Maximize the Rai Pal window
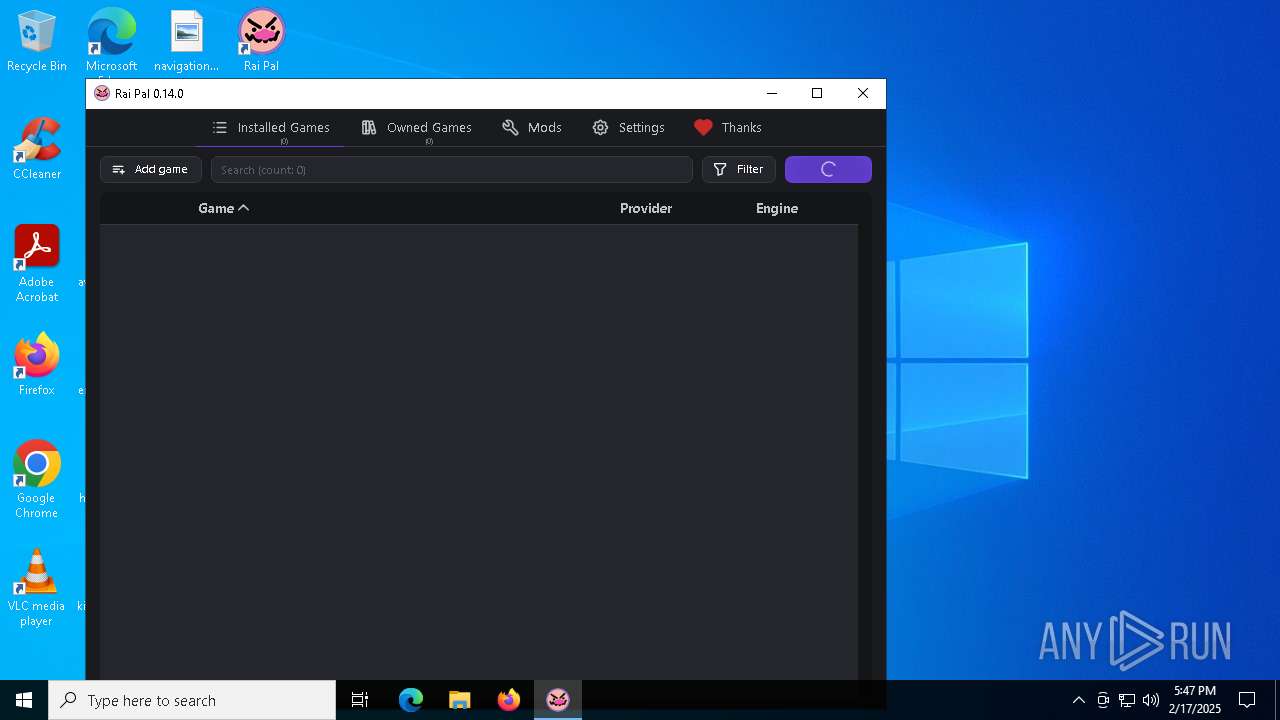1280x720 pixels. click(x=817, y=93)
